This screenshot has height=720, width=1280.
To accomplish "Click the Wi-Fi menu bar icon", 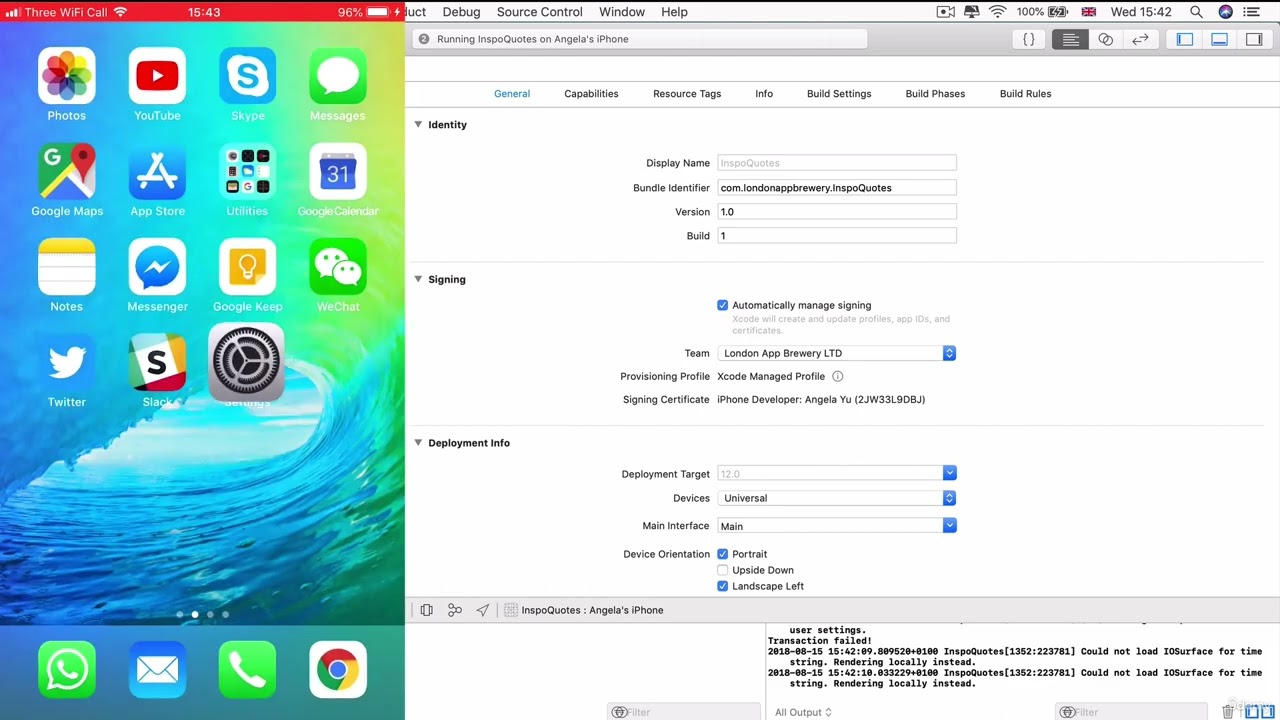I will 997,12.
